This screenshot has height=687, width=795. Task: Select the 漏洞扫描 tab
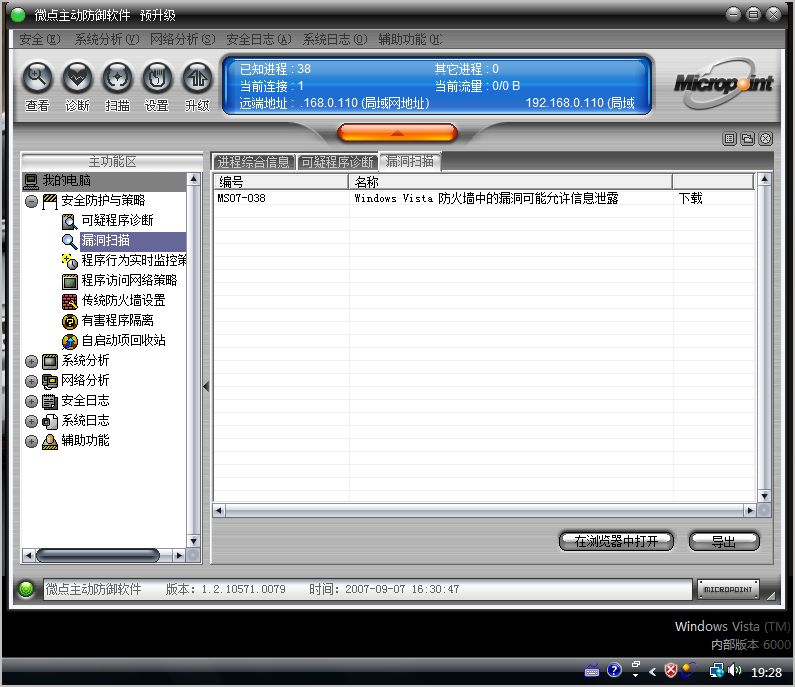click(x=410, y=161)
